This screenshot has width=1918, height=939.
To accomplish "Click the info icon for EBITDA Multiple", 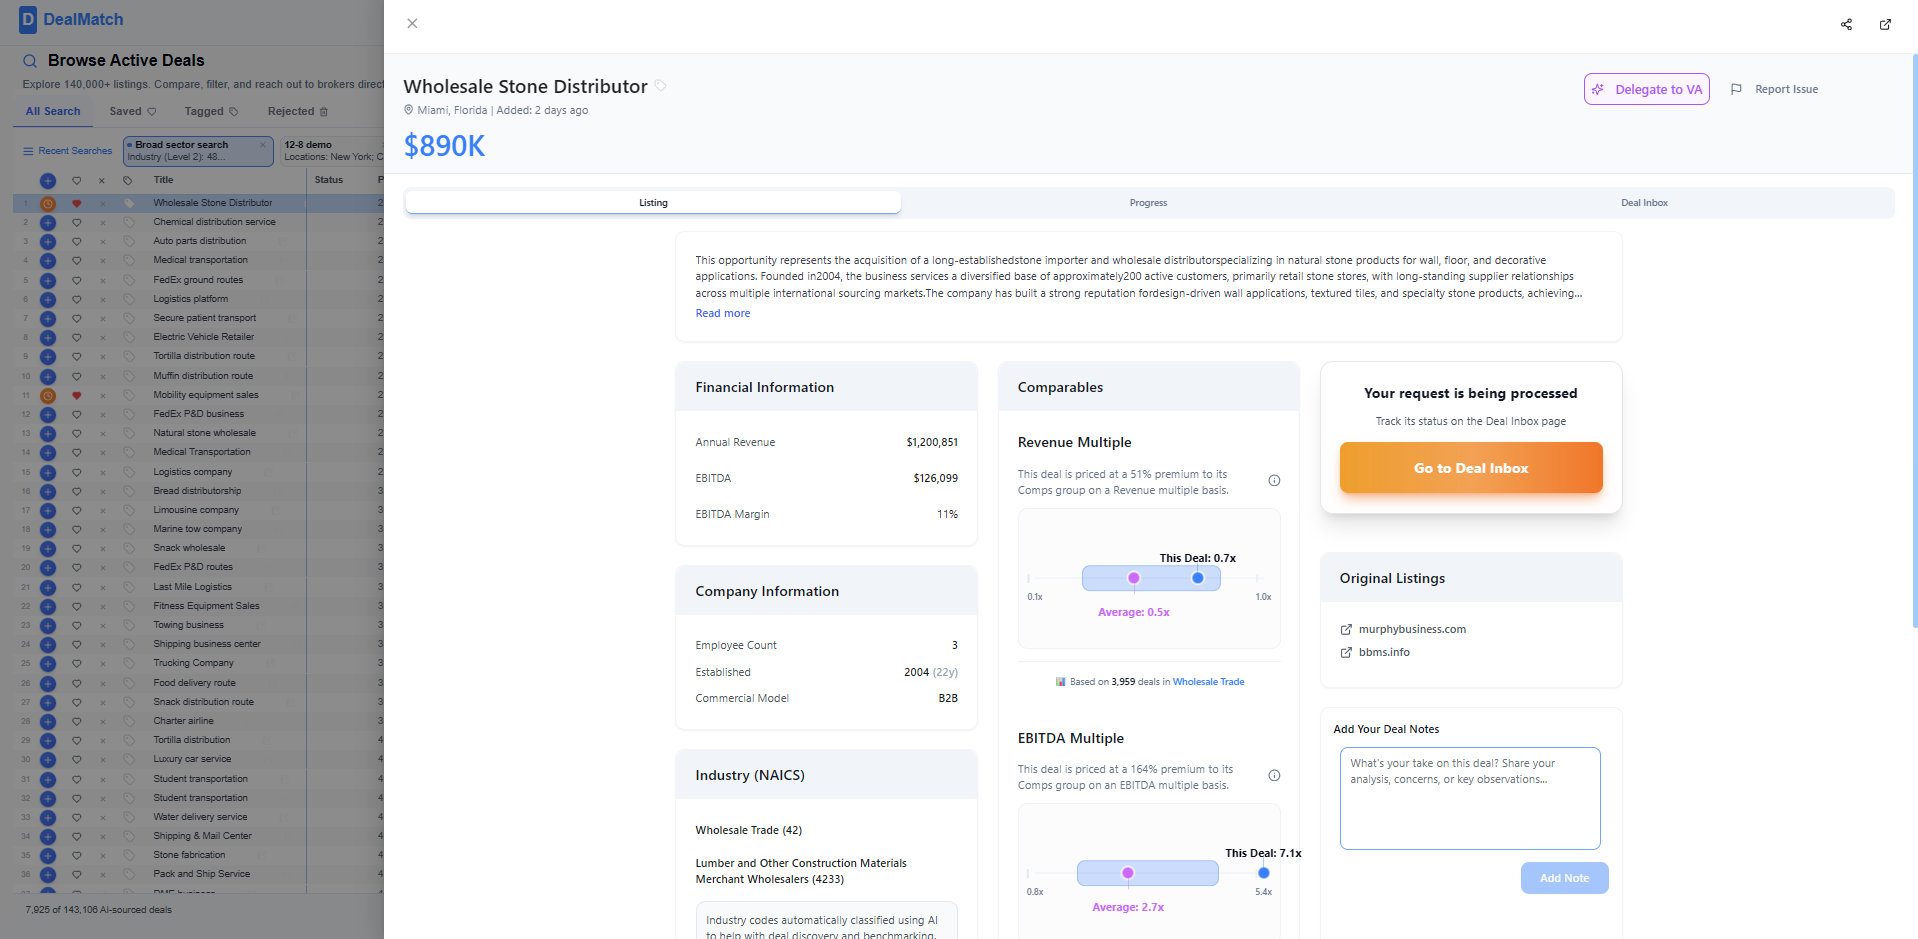I will pos(1274,776).
